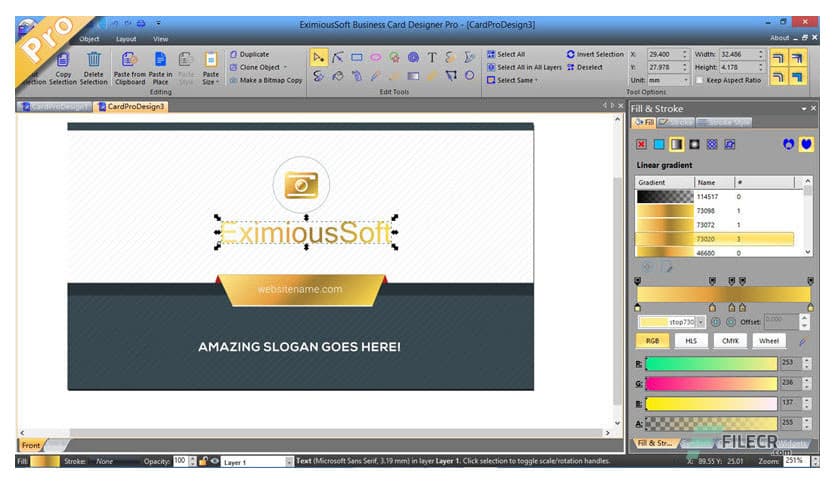This screenshot has height=484, width=836.
Task: Select the Pattern fill option
Action: click(712, 144)
